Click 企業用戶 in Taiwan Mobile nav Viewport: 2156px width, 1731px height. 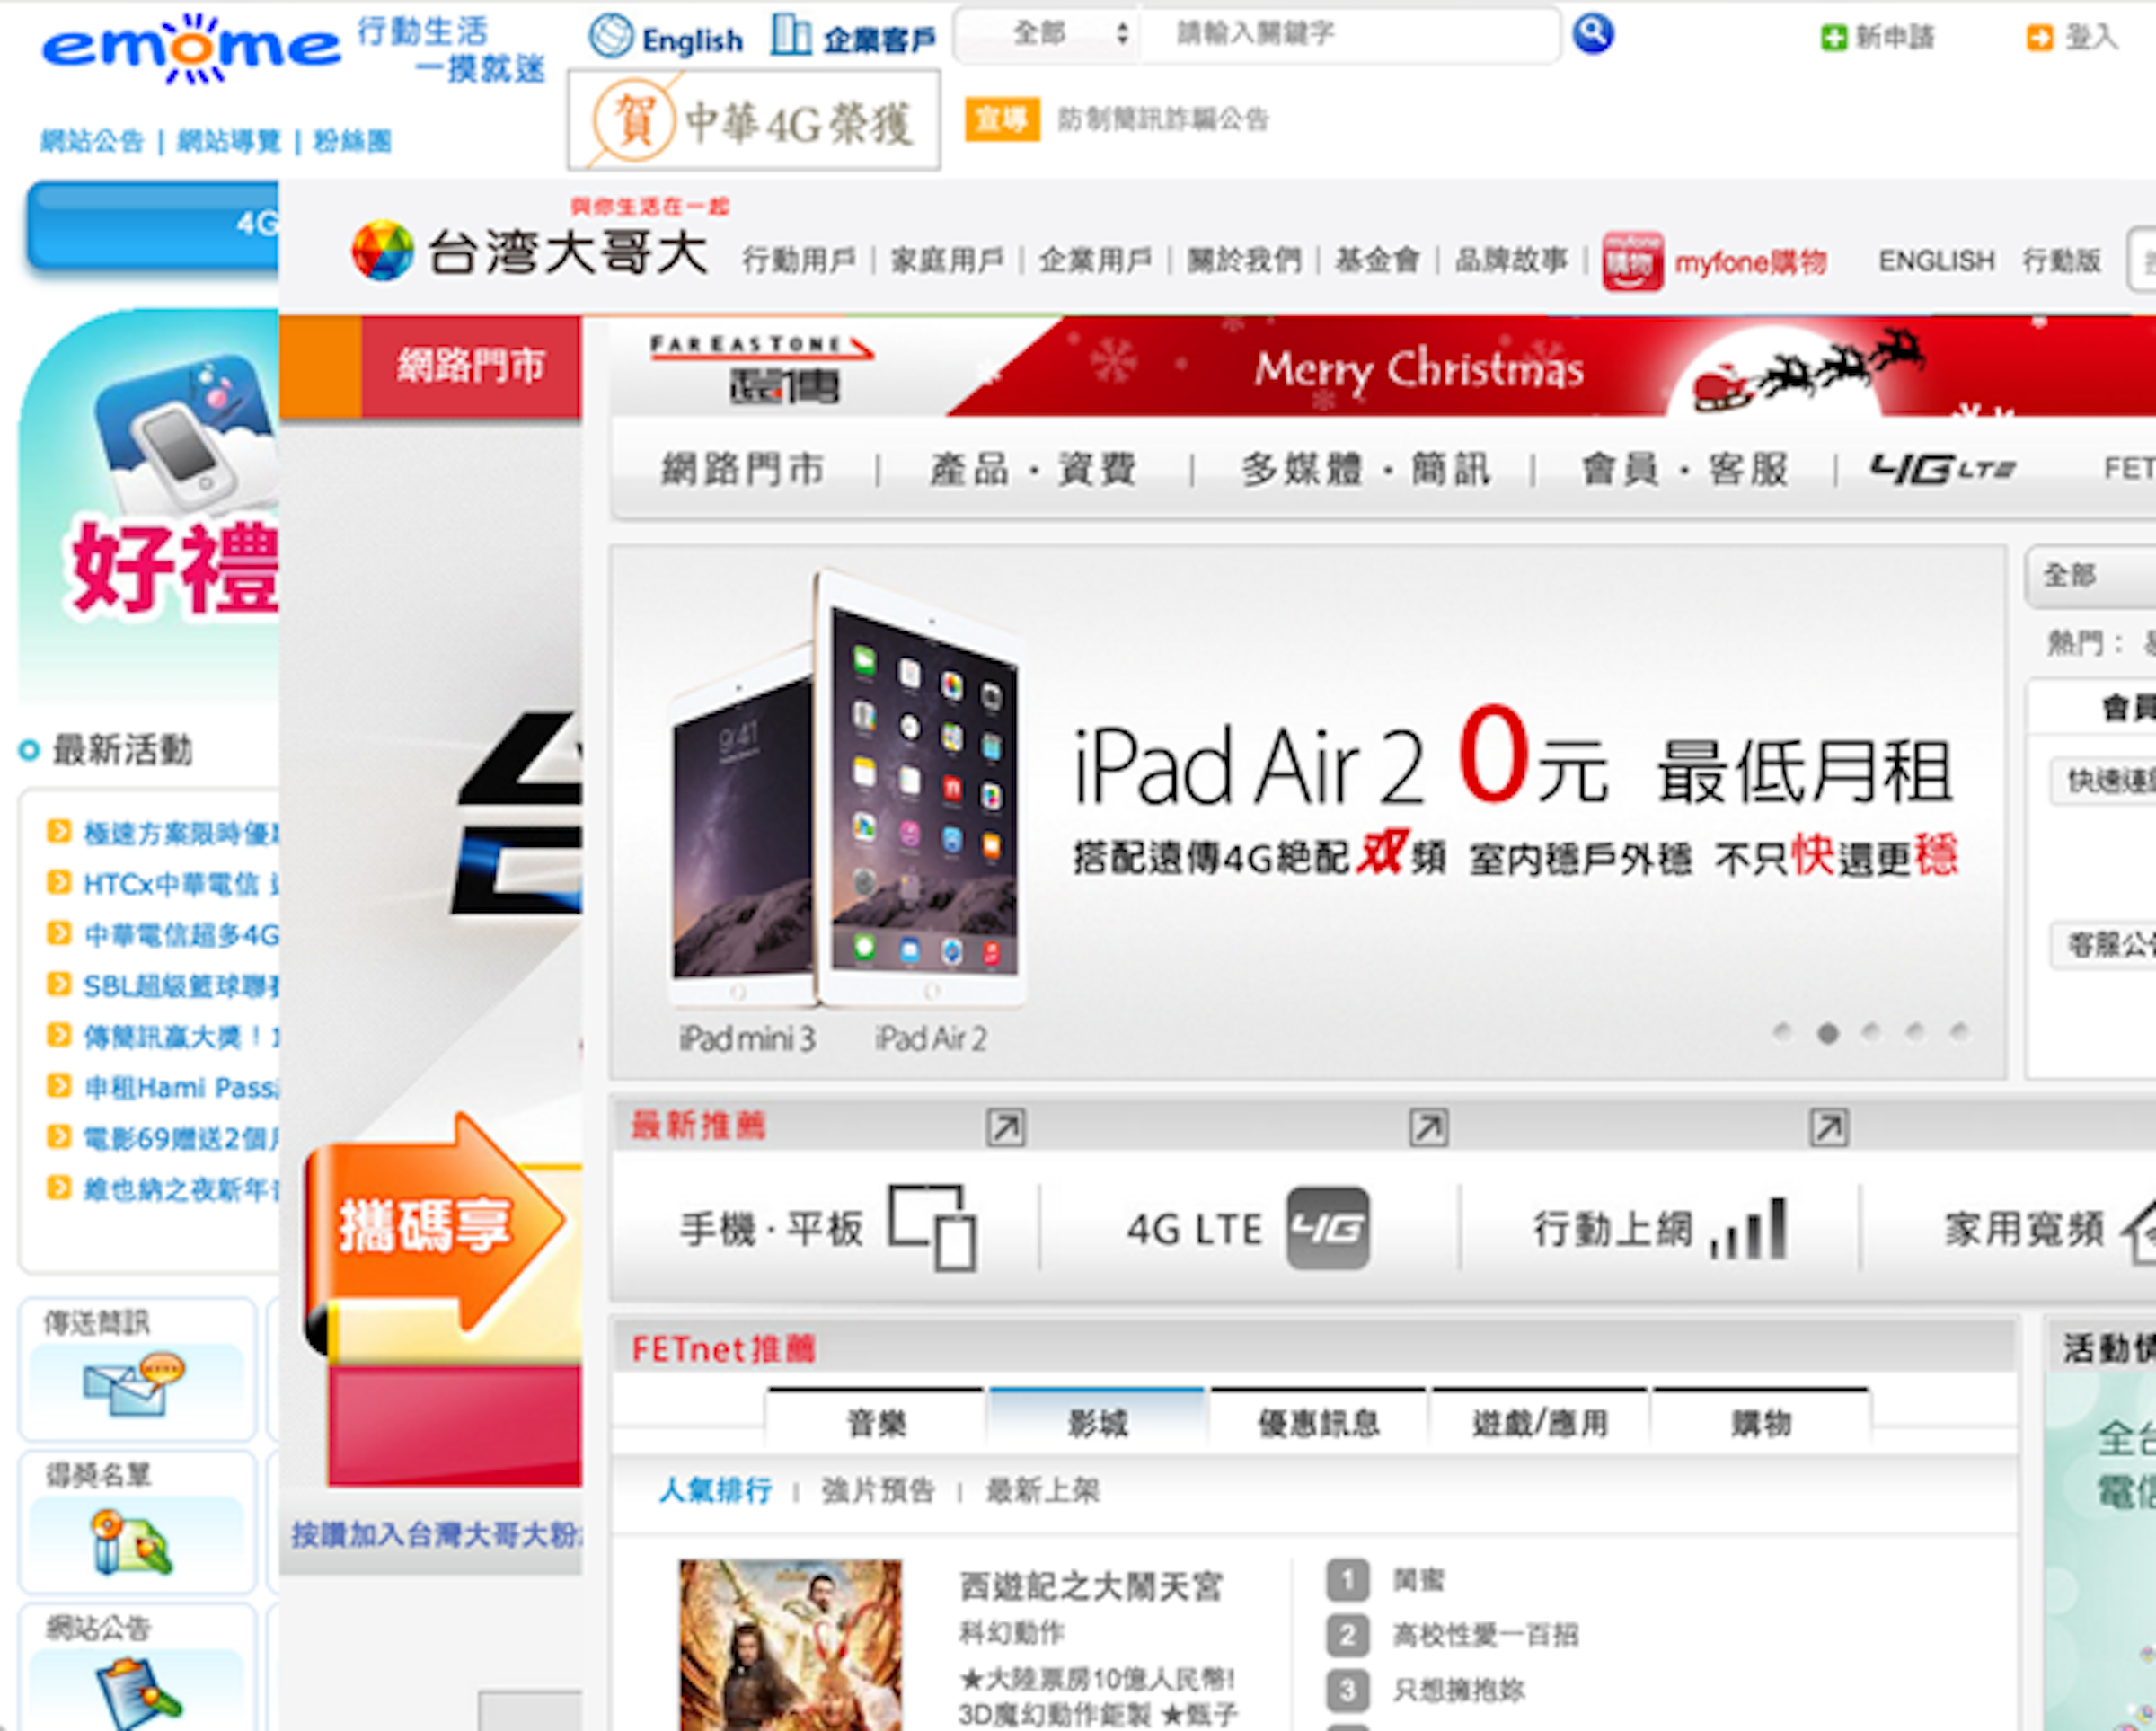1094,260
